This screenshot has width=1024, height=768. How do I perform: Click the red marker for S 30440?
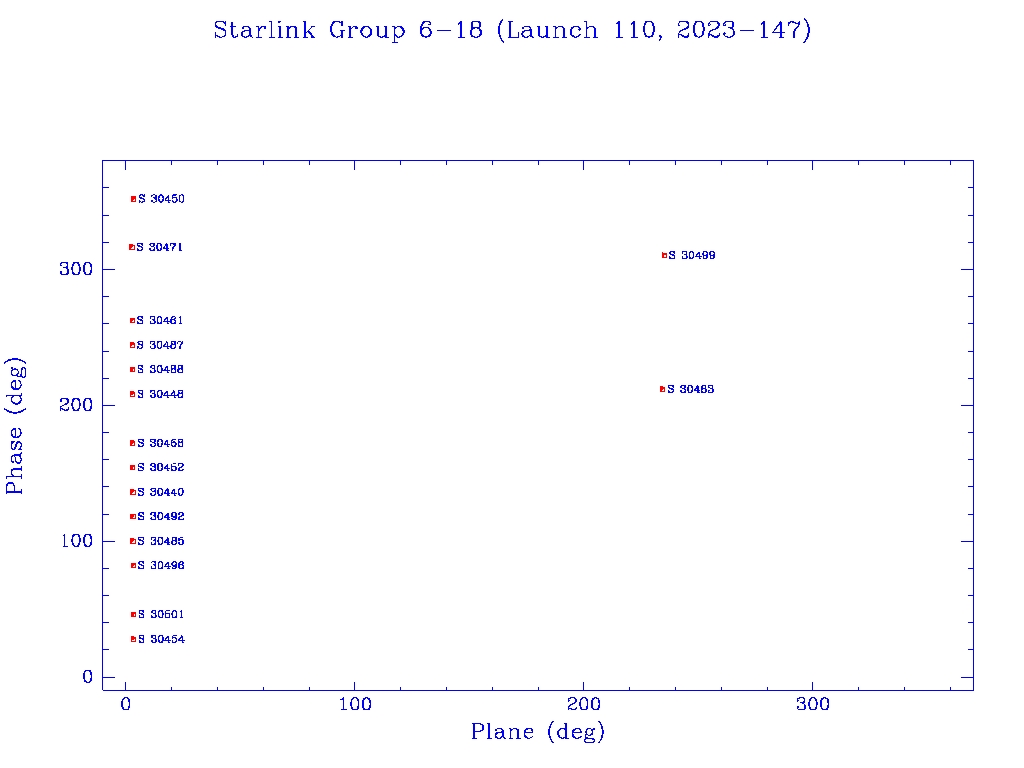coord(132,492)
